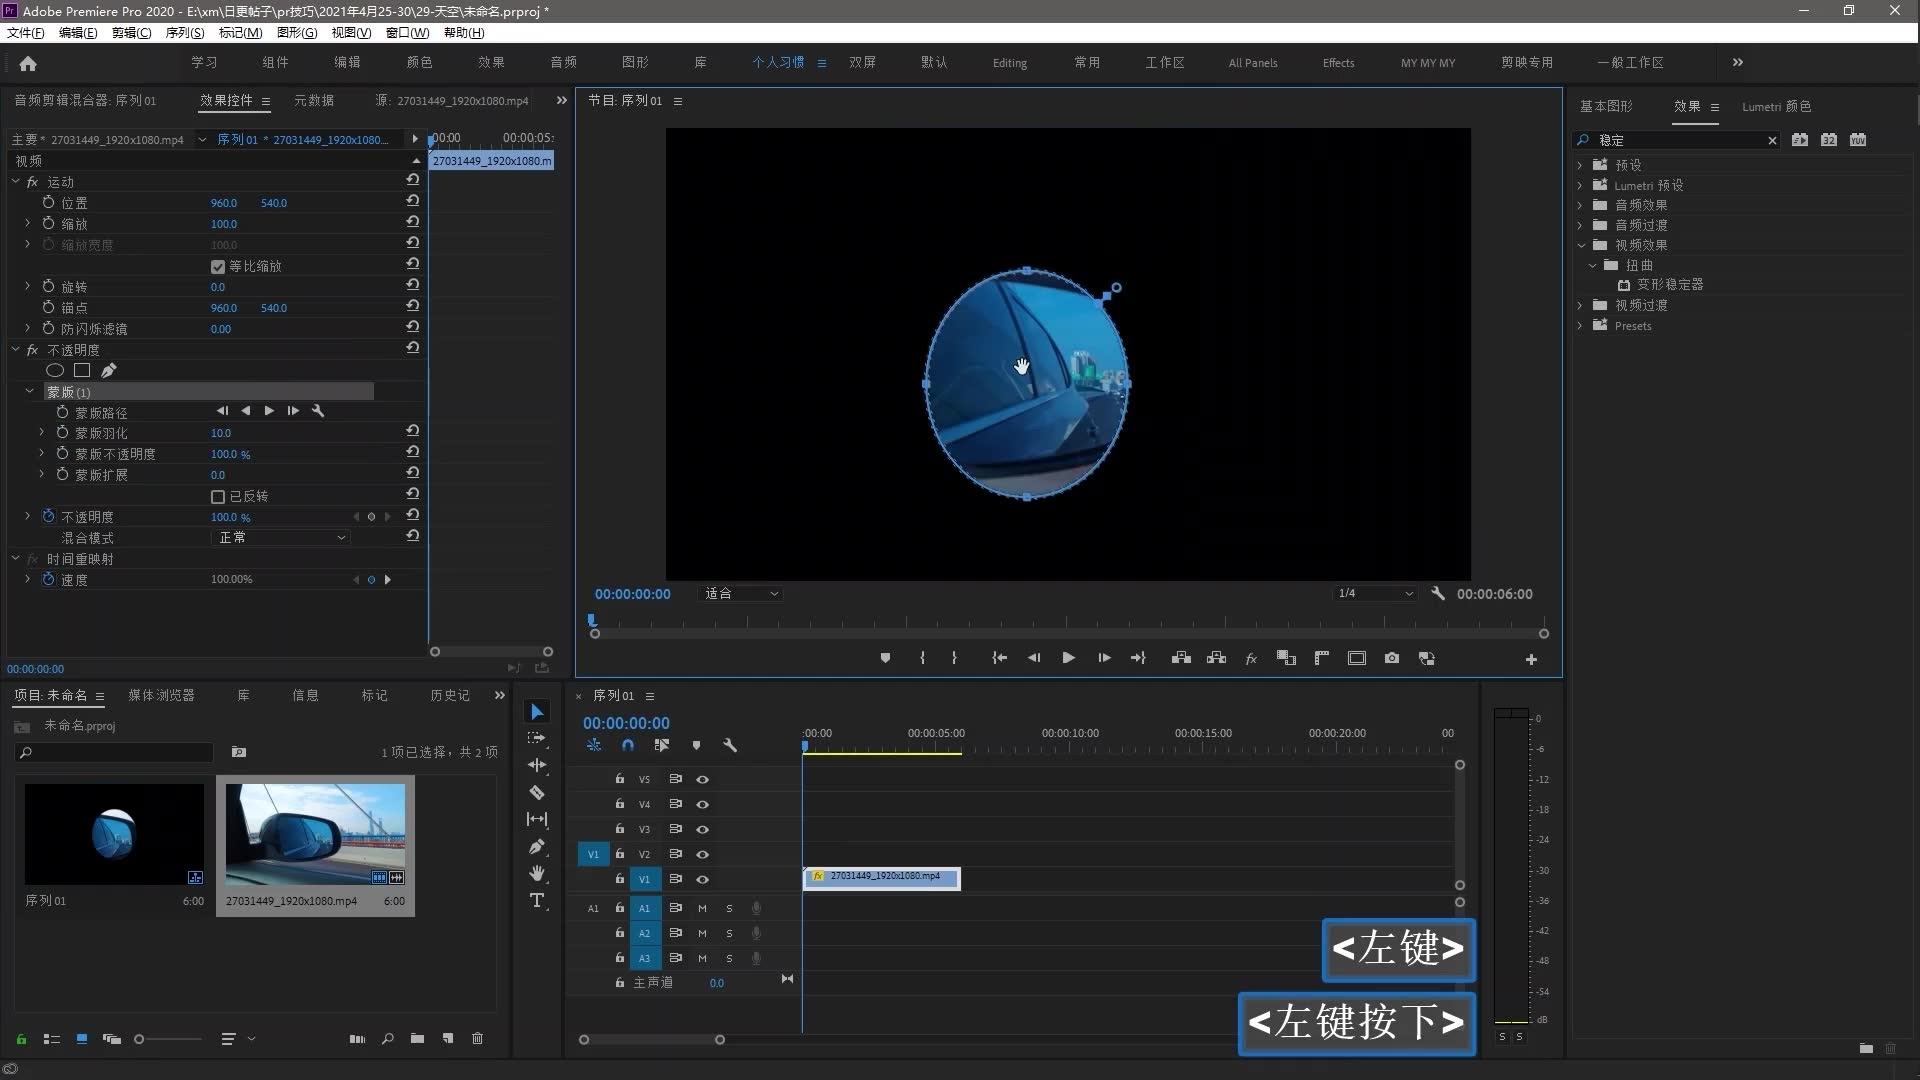Select the Type tool

click(x=537, y=901)
